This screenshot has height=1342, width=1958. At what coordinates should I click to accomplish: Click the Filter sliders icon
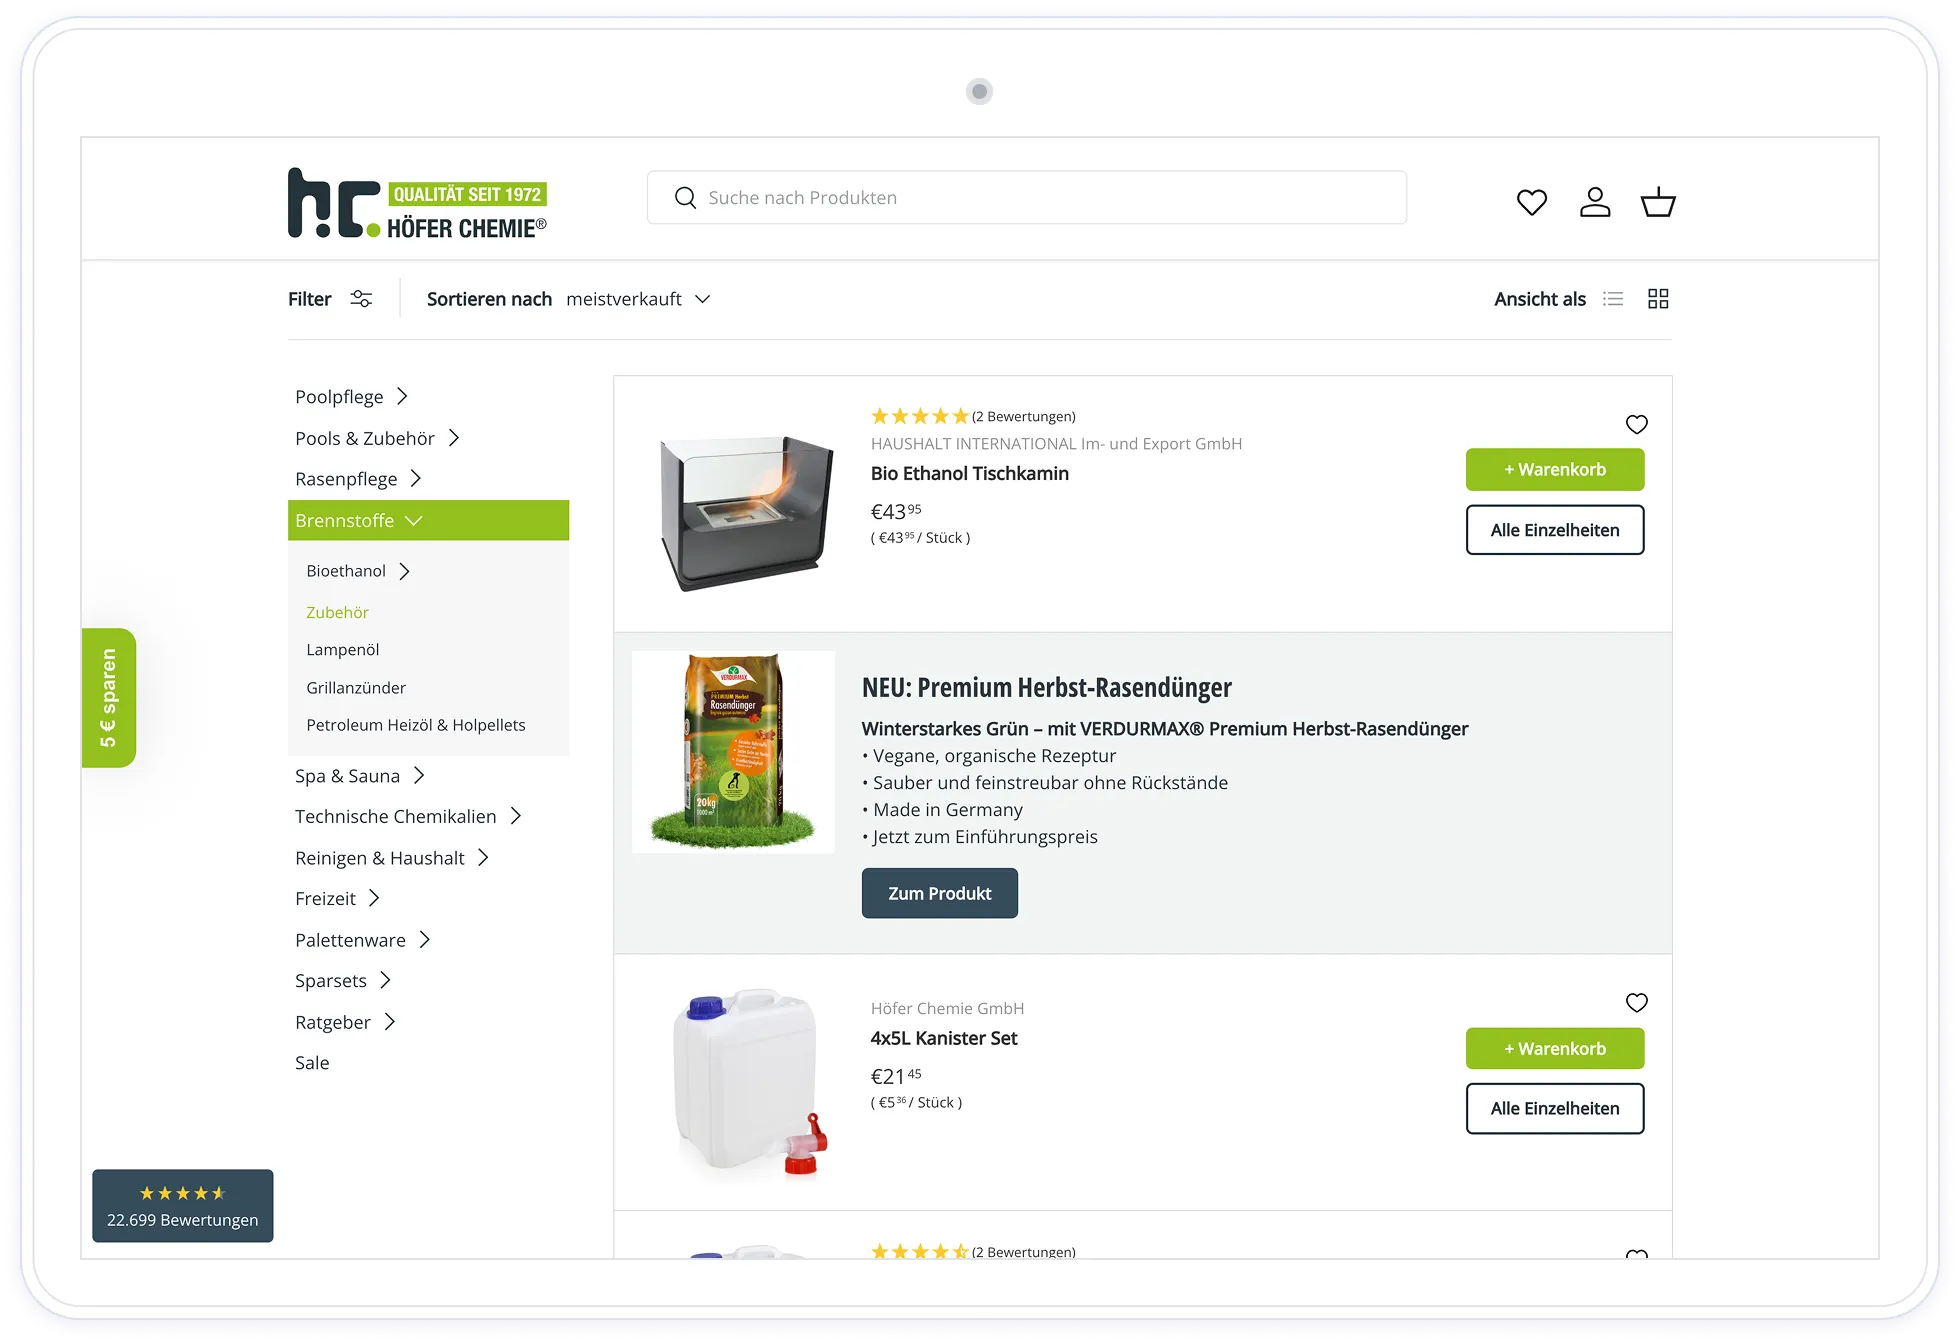pos(361,299)
